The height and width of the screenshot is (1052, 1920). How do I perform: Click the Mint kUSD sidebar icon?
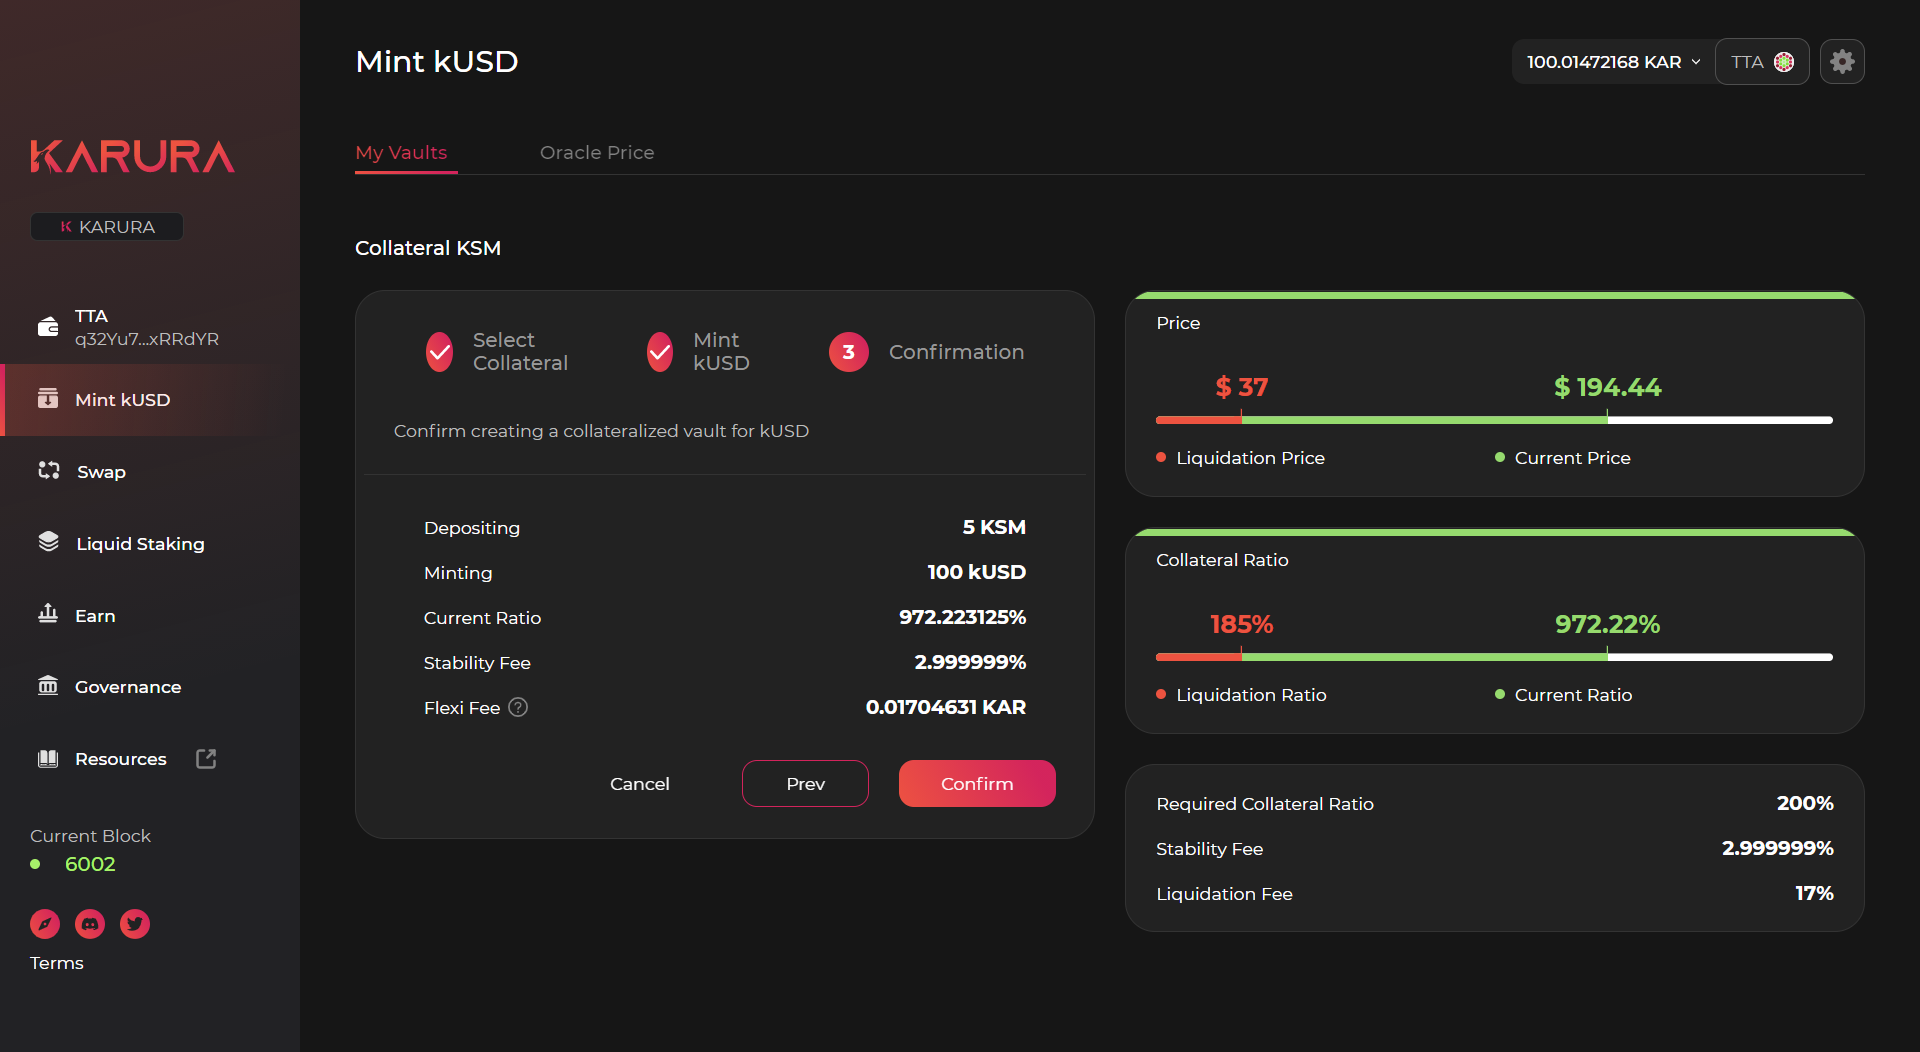pyautogui.click(x=48, y=399)
